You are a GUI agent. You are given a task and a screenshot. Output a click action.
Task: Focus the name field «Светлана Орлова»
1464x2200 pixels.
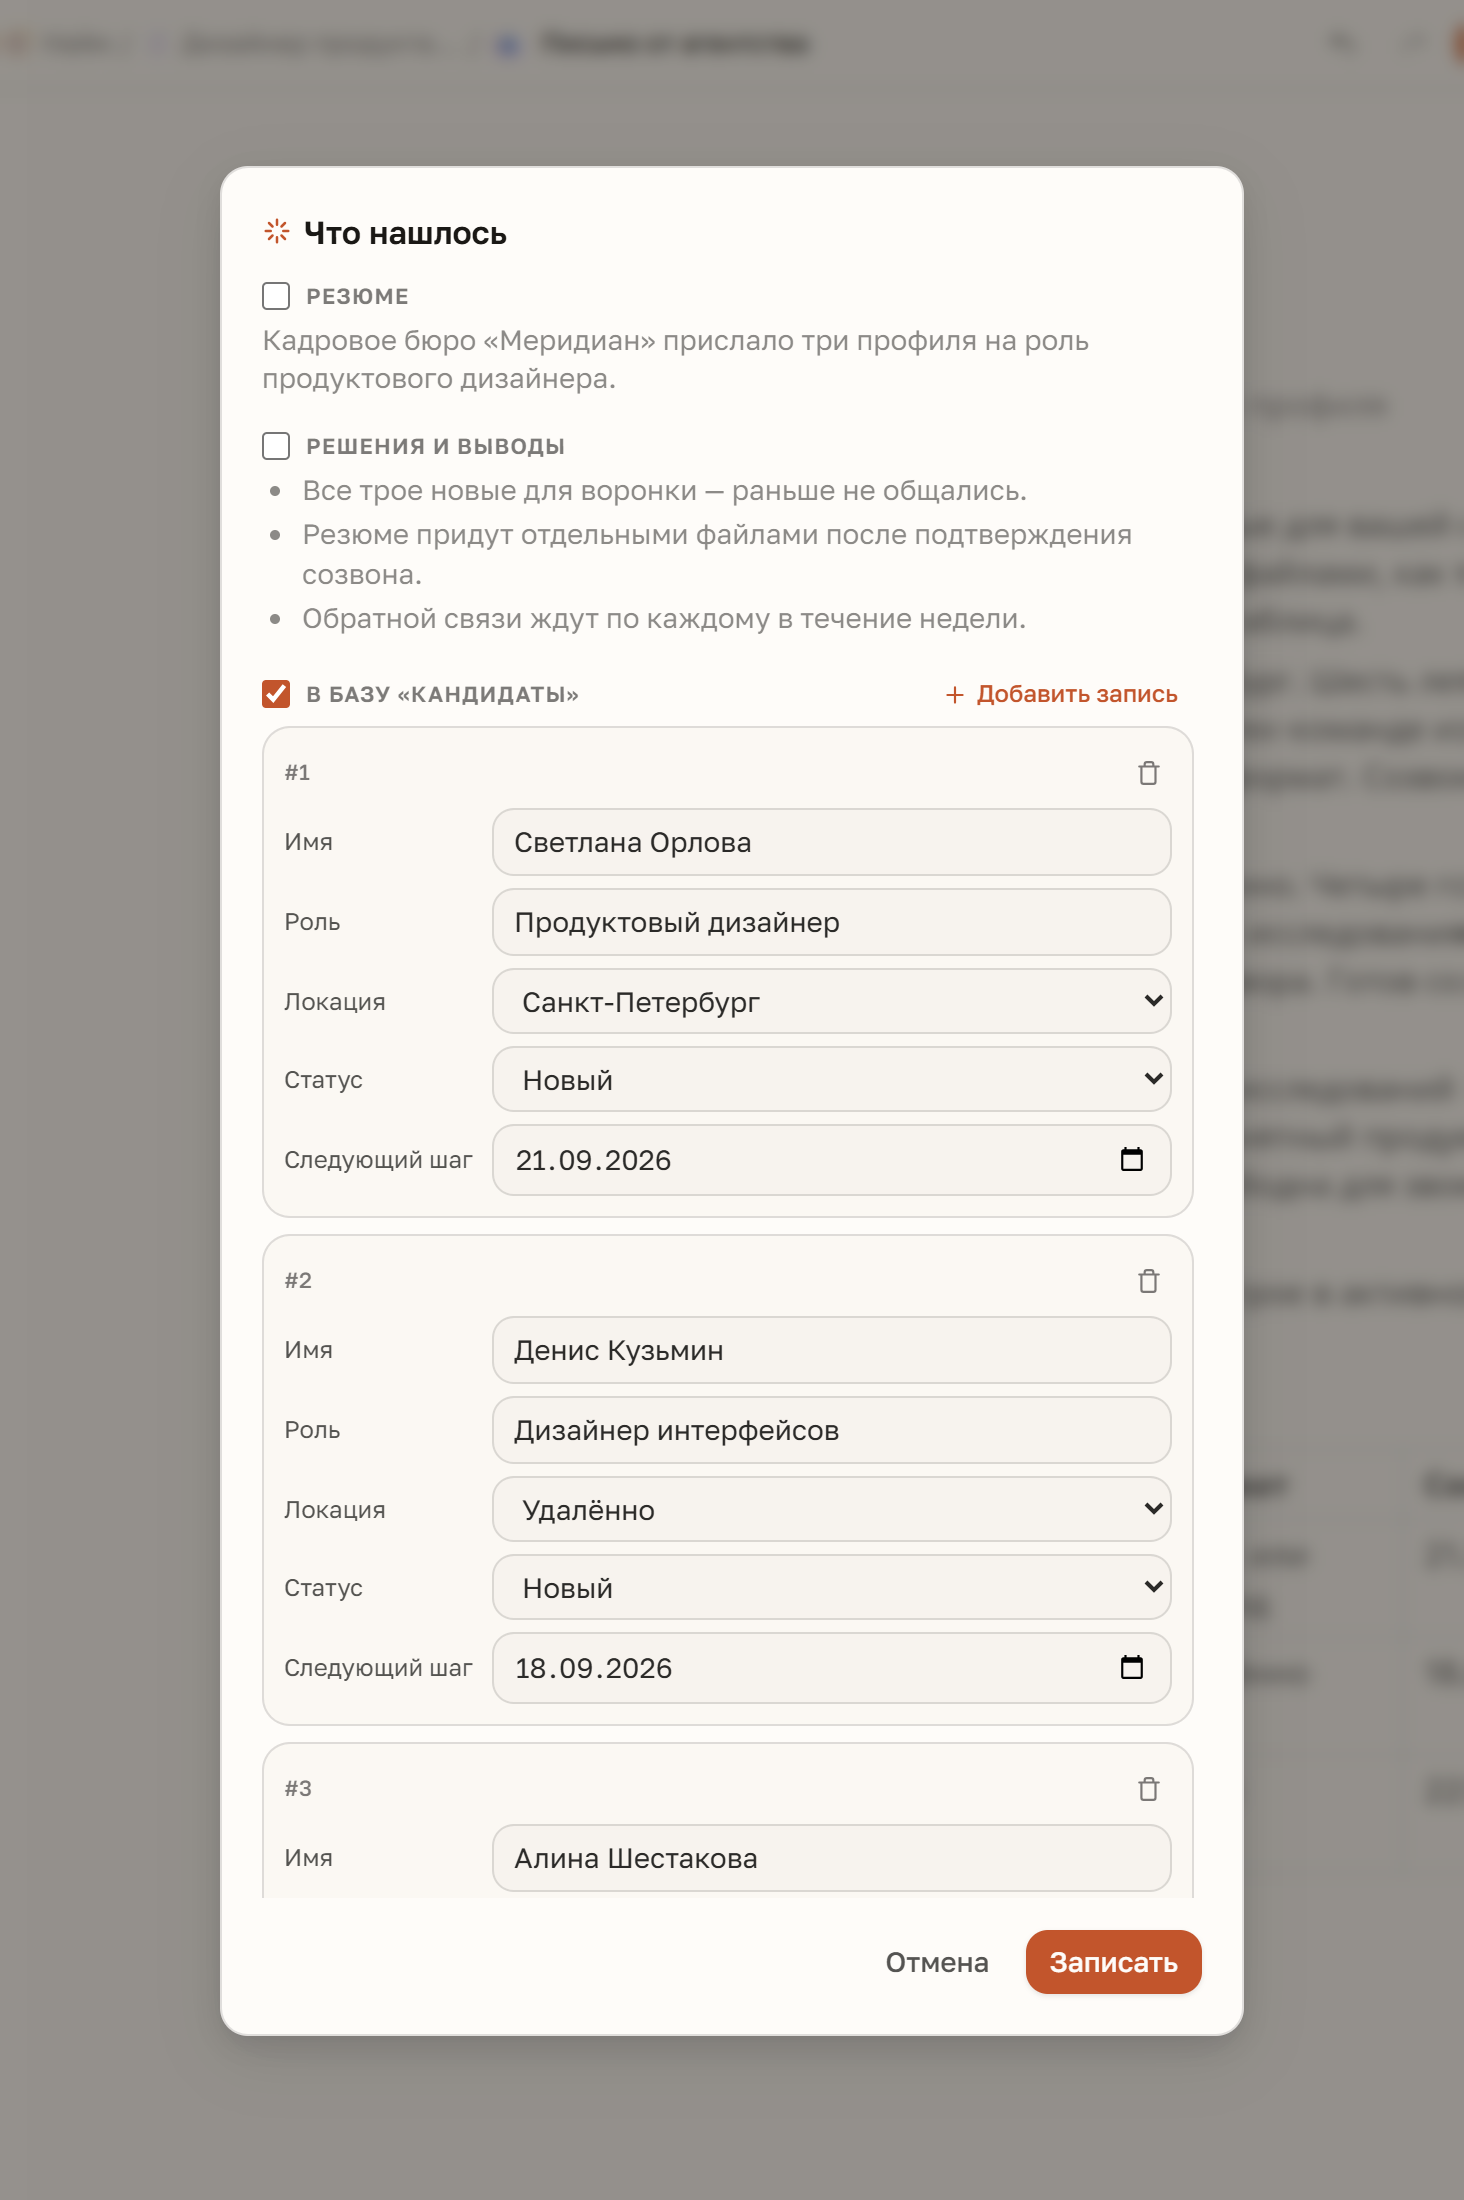pos(831,842)
